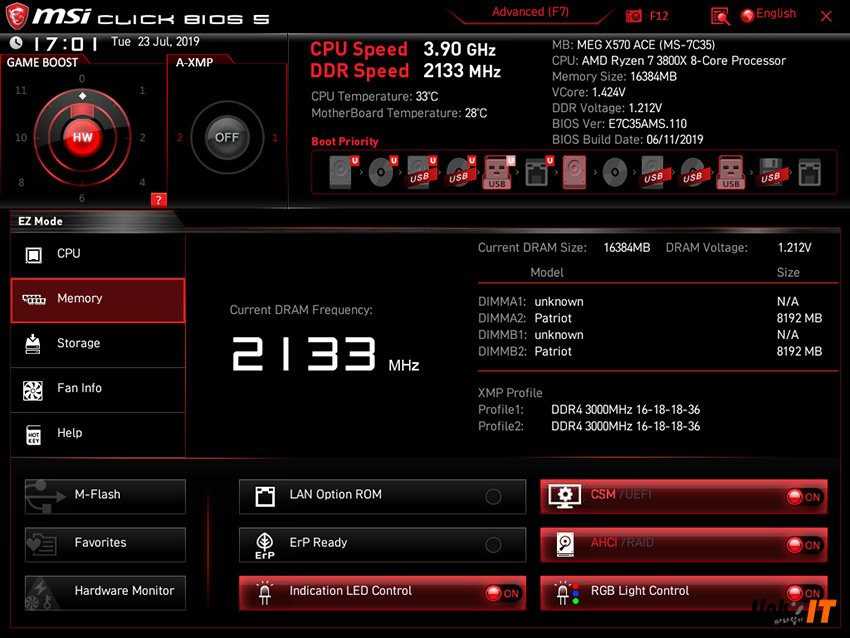Click the date Tue 23 Jul, 2019
The height and width of the screenshot is (638, 850).
[155, 42]
